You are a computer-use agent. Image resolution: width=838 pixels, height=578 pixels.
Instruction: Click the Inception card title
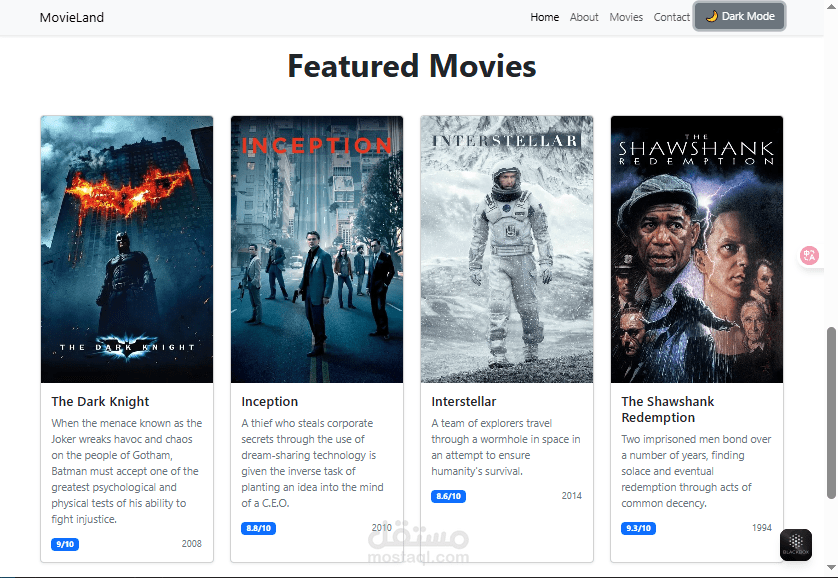click(x=269, y=402)
